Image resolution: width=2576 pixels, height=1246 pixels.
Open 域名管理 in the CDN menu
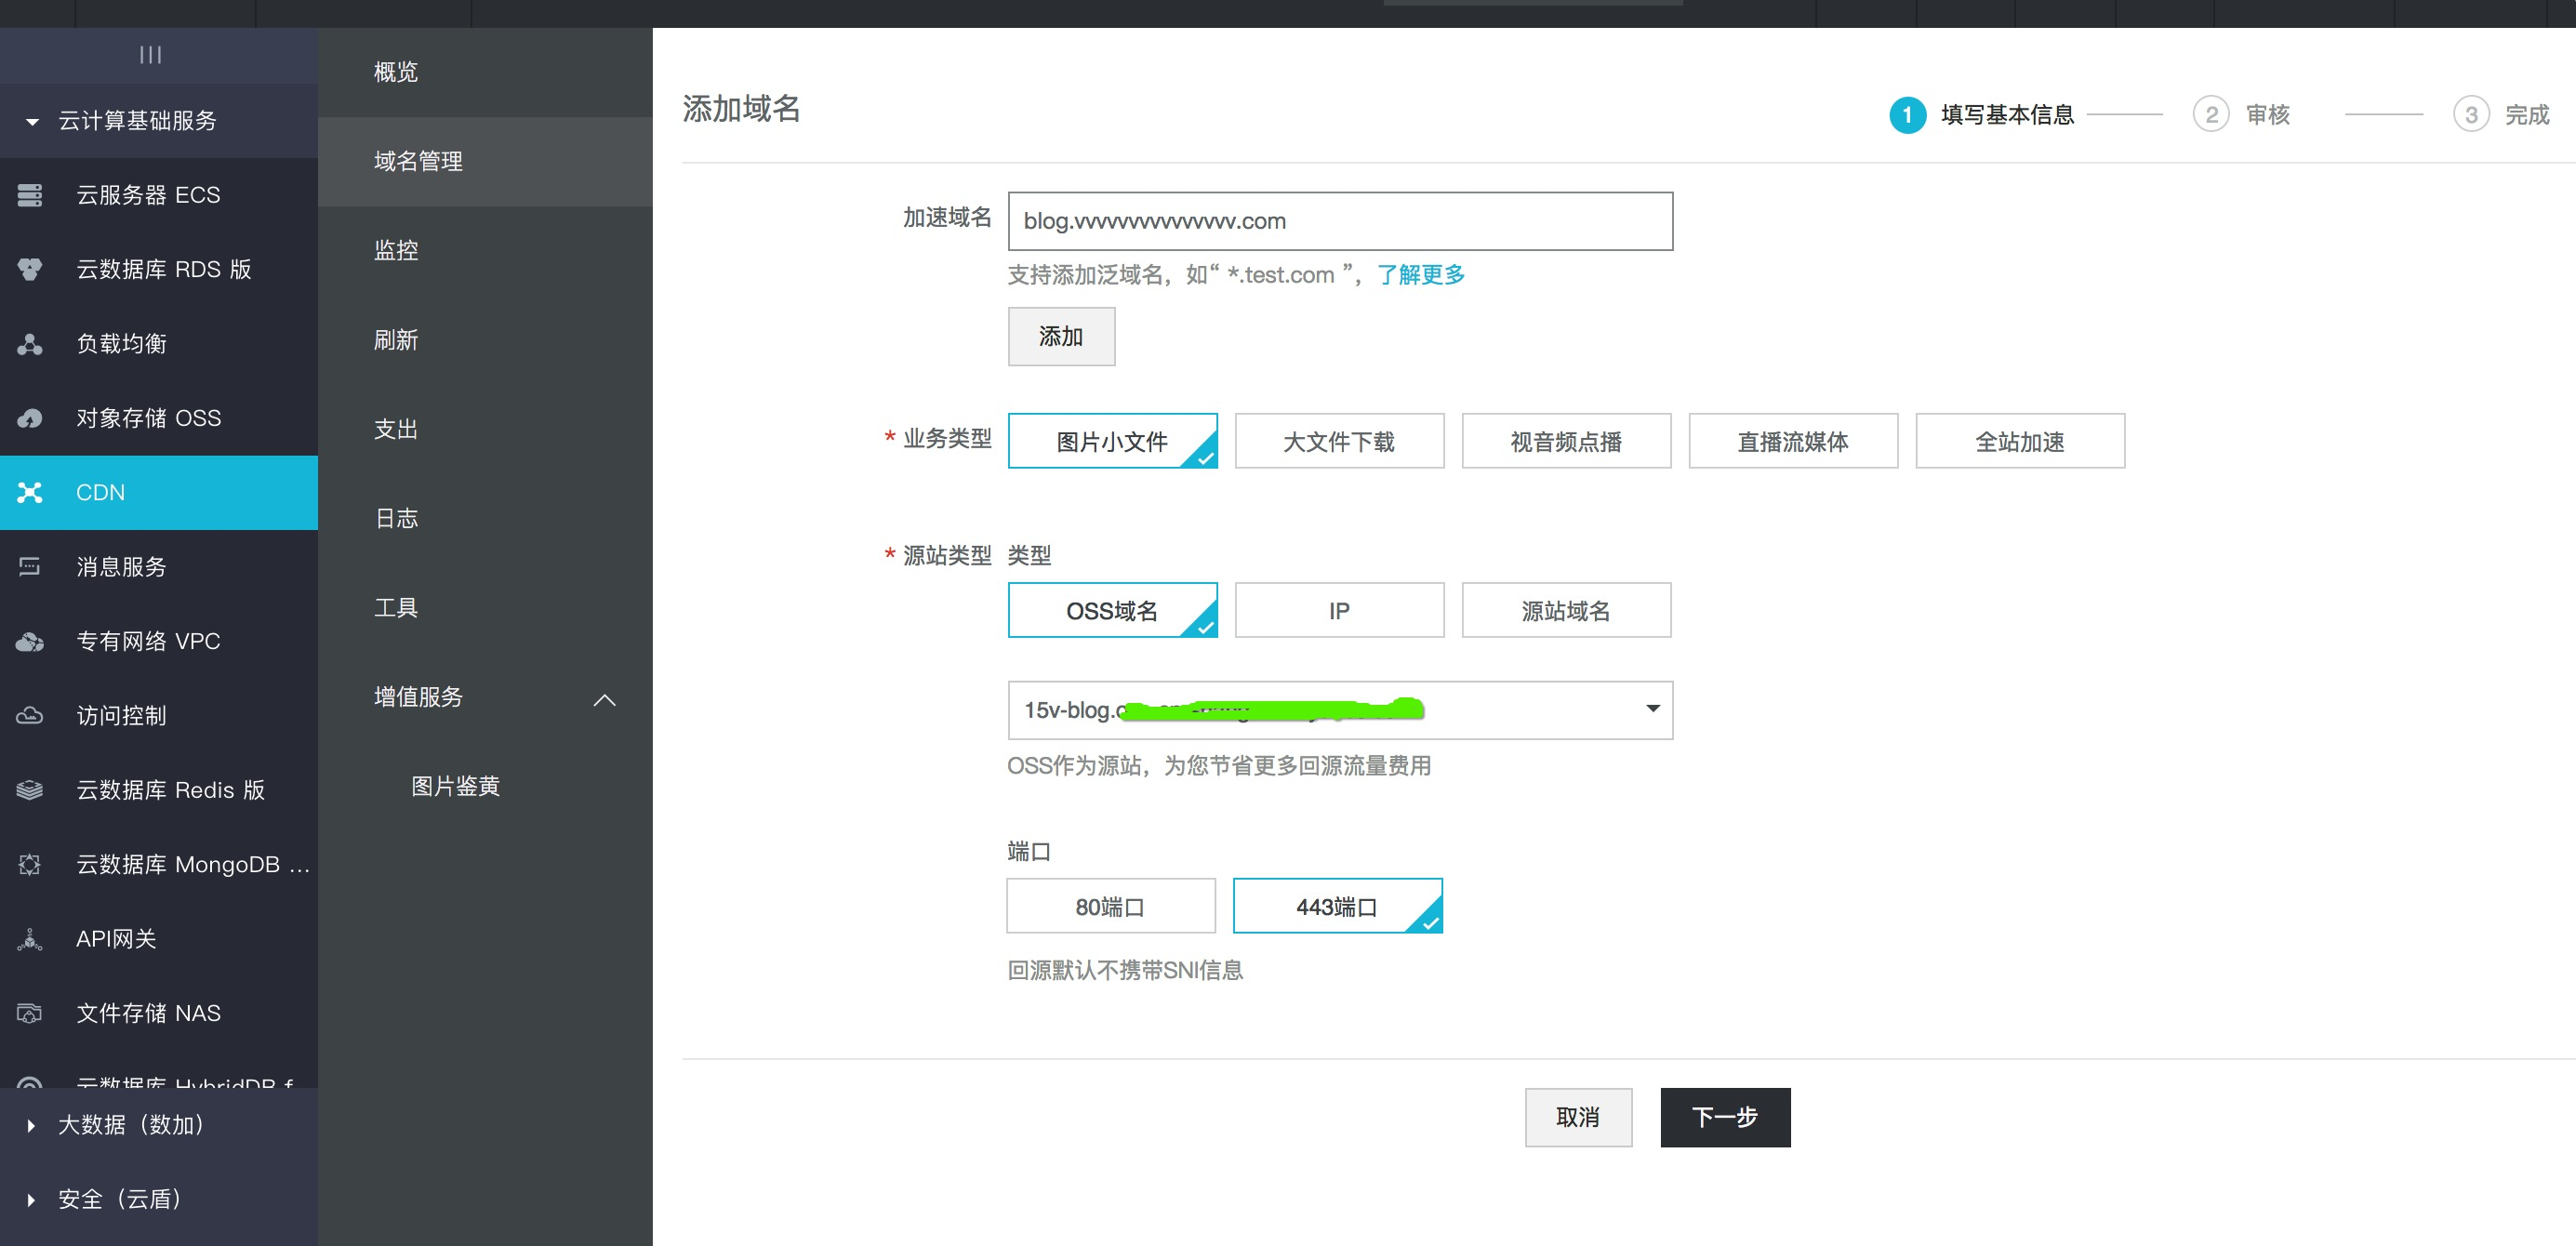[419, 161]
